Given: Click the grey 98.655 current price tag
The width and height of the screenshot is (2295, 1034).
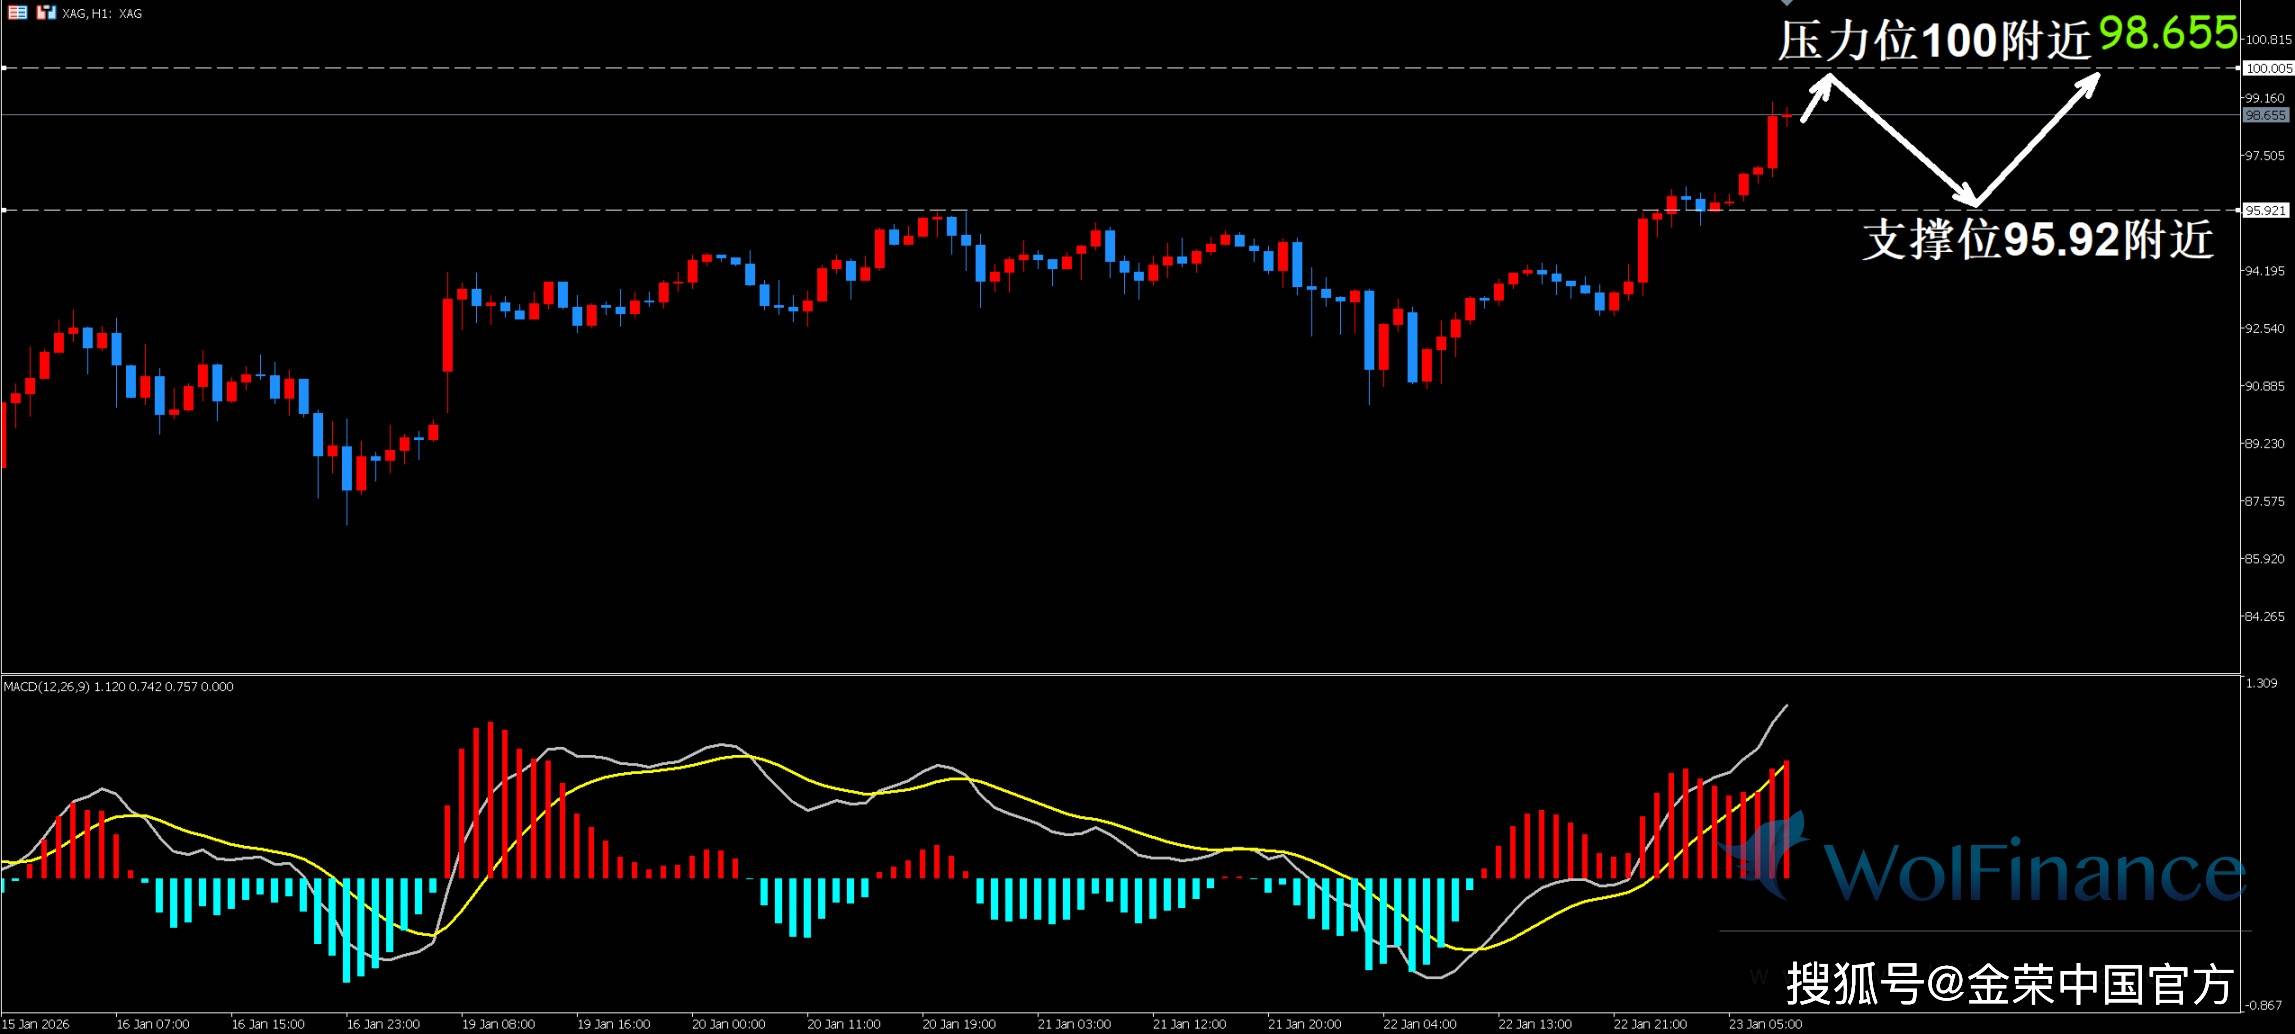Looking at the screenshot, I should (x=2266, y=115).
